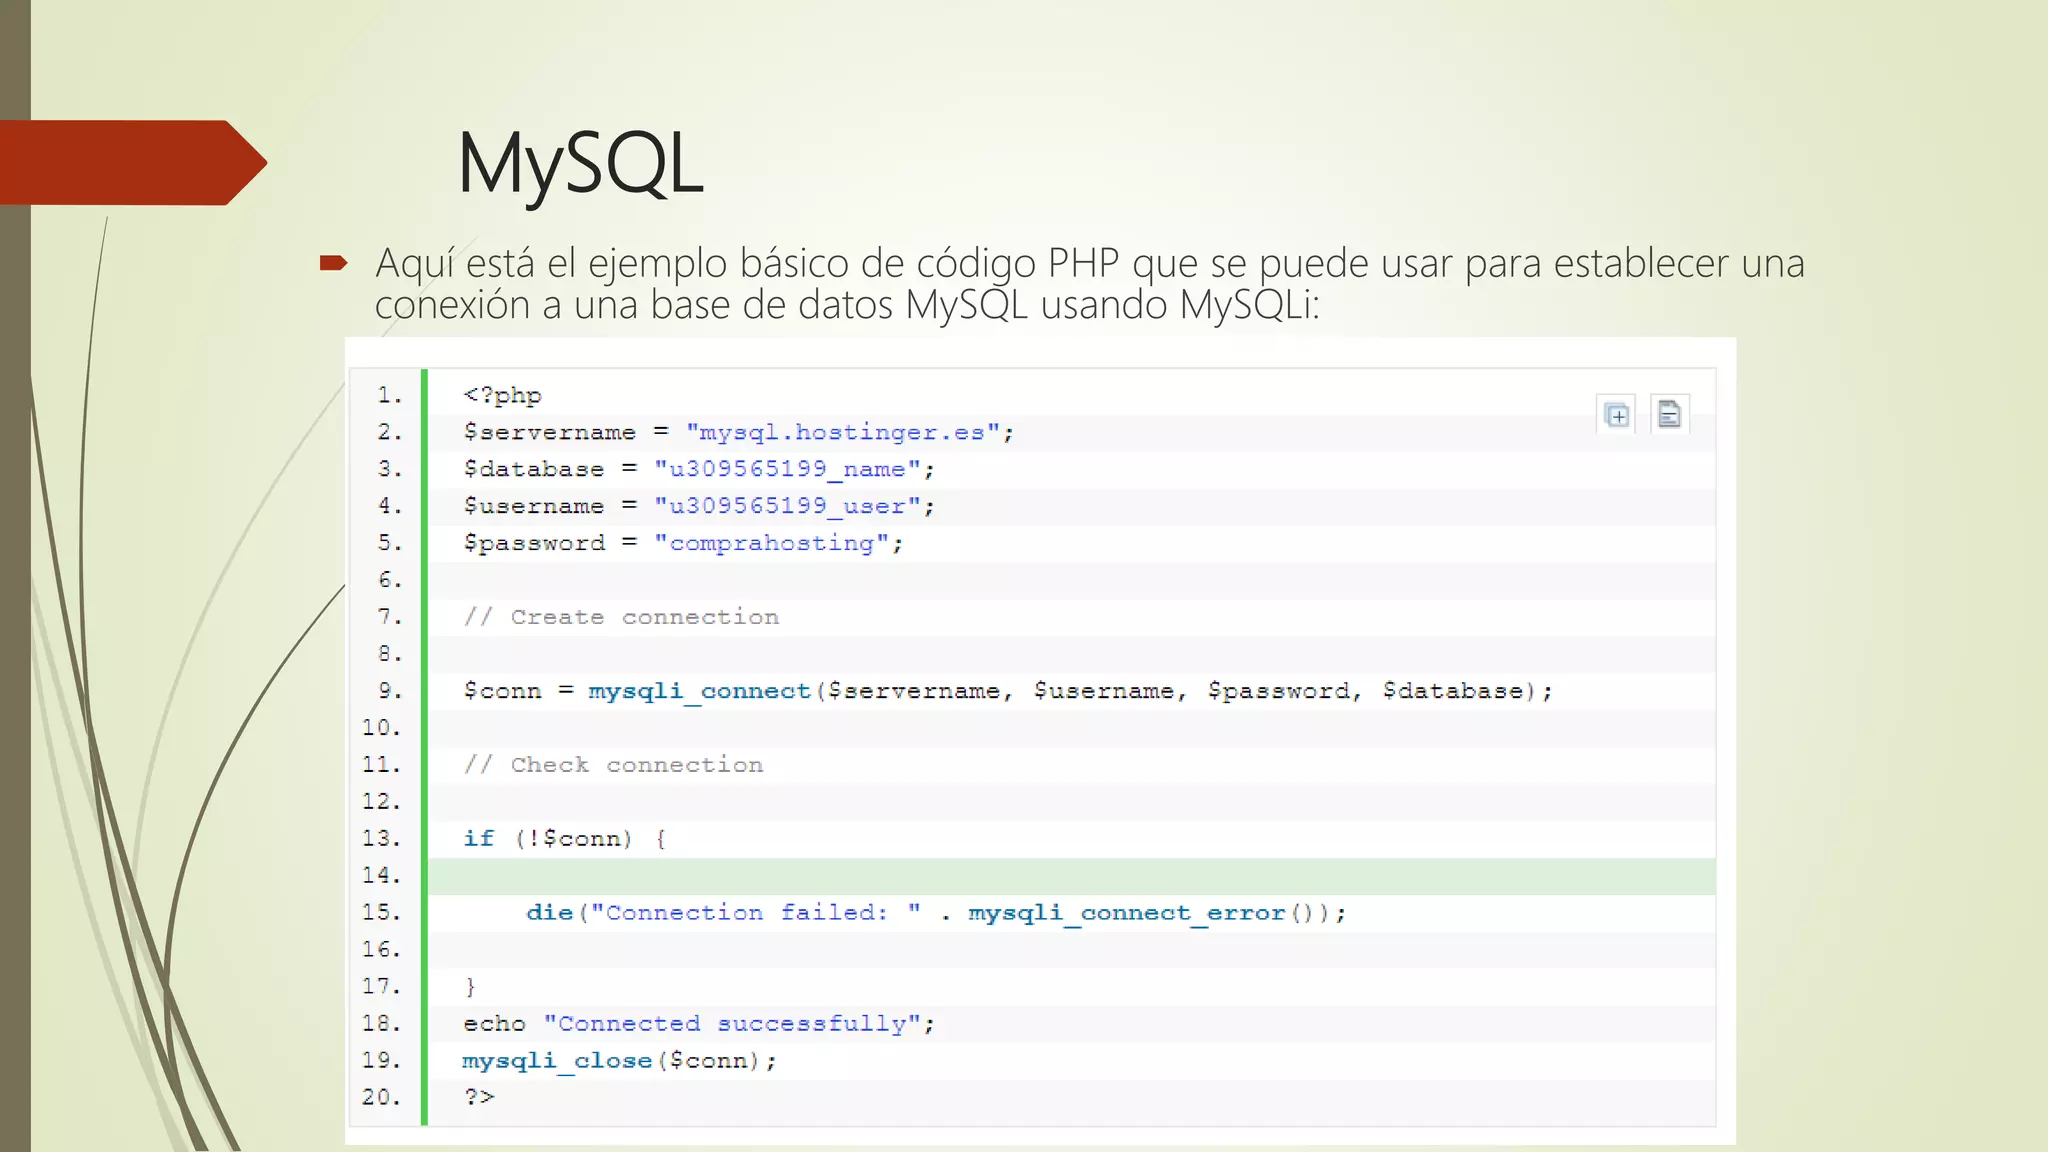Select the "<?php" opening tag on line 1
2048x1152 pixels.
[503, 396]
